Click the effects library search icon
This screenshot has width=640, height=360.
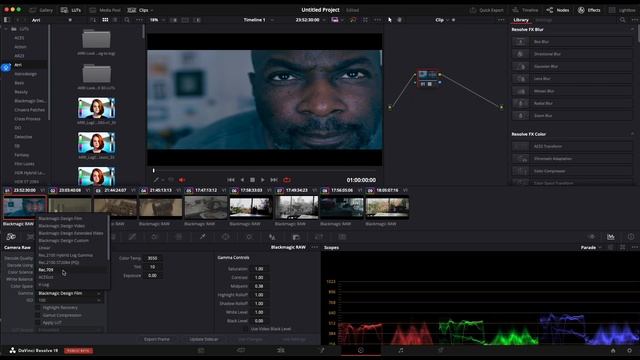[622, 20]
